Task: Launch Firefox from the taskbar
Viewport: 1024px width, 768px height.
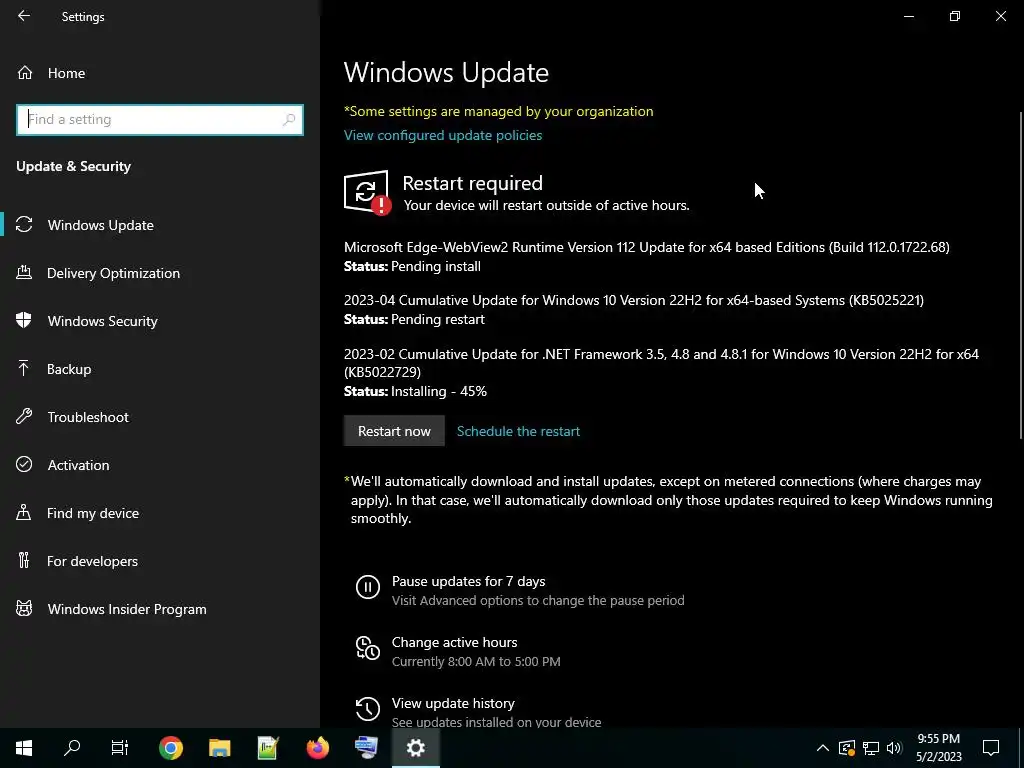Action: [317, 748]
